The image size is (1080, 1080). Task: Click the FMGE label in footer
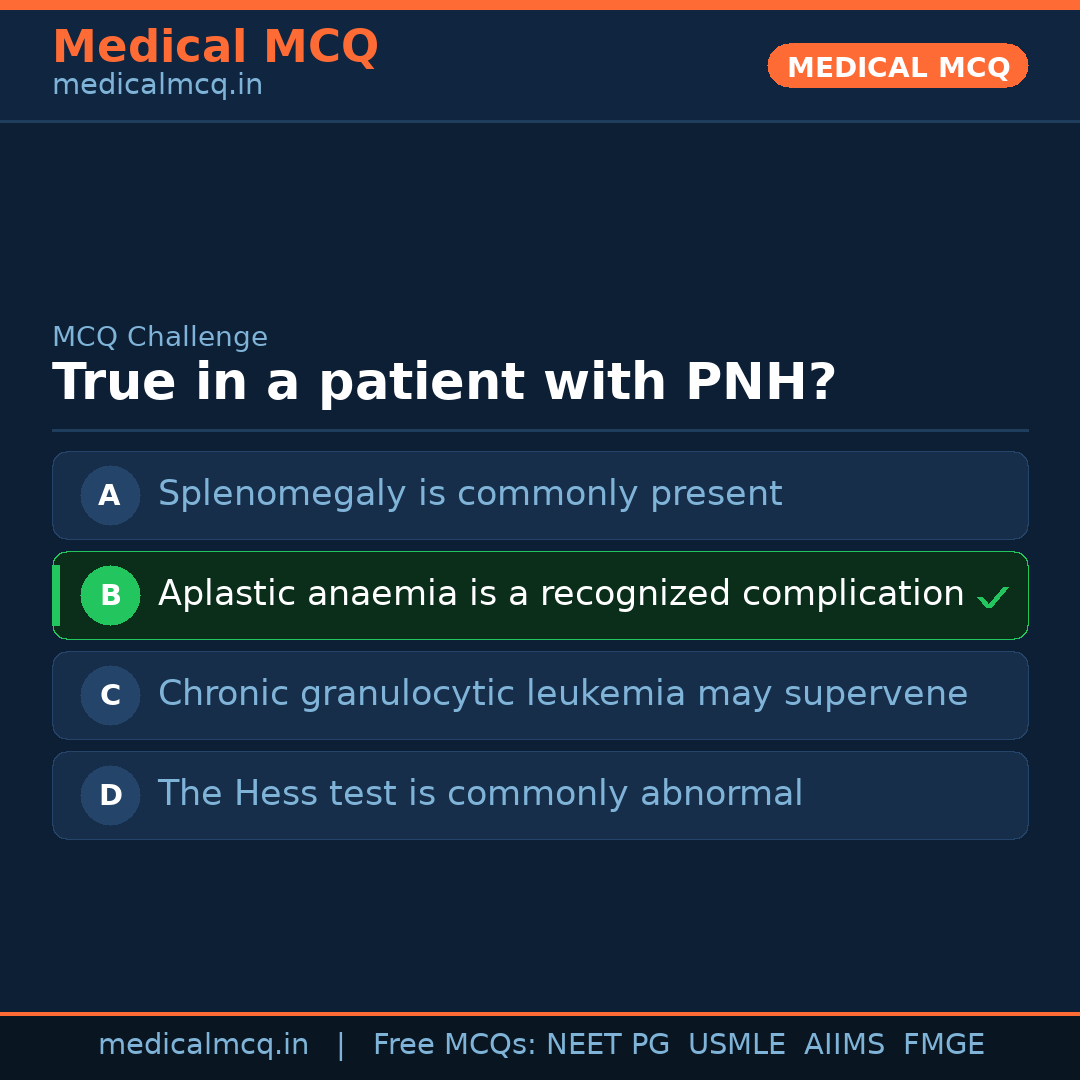pos(944,1045)
